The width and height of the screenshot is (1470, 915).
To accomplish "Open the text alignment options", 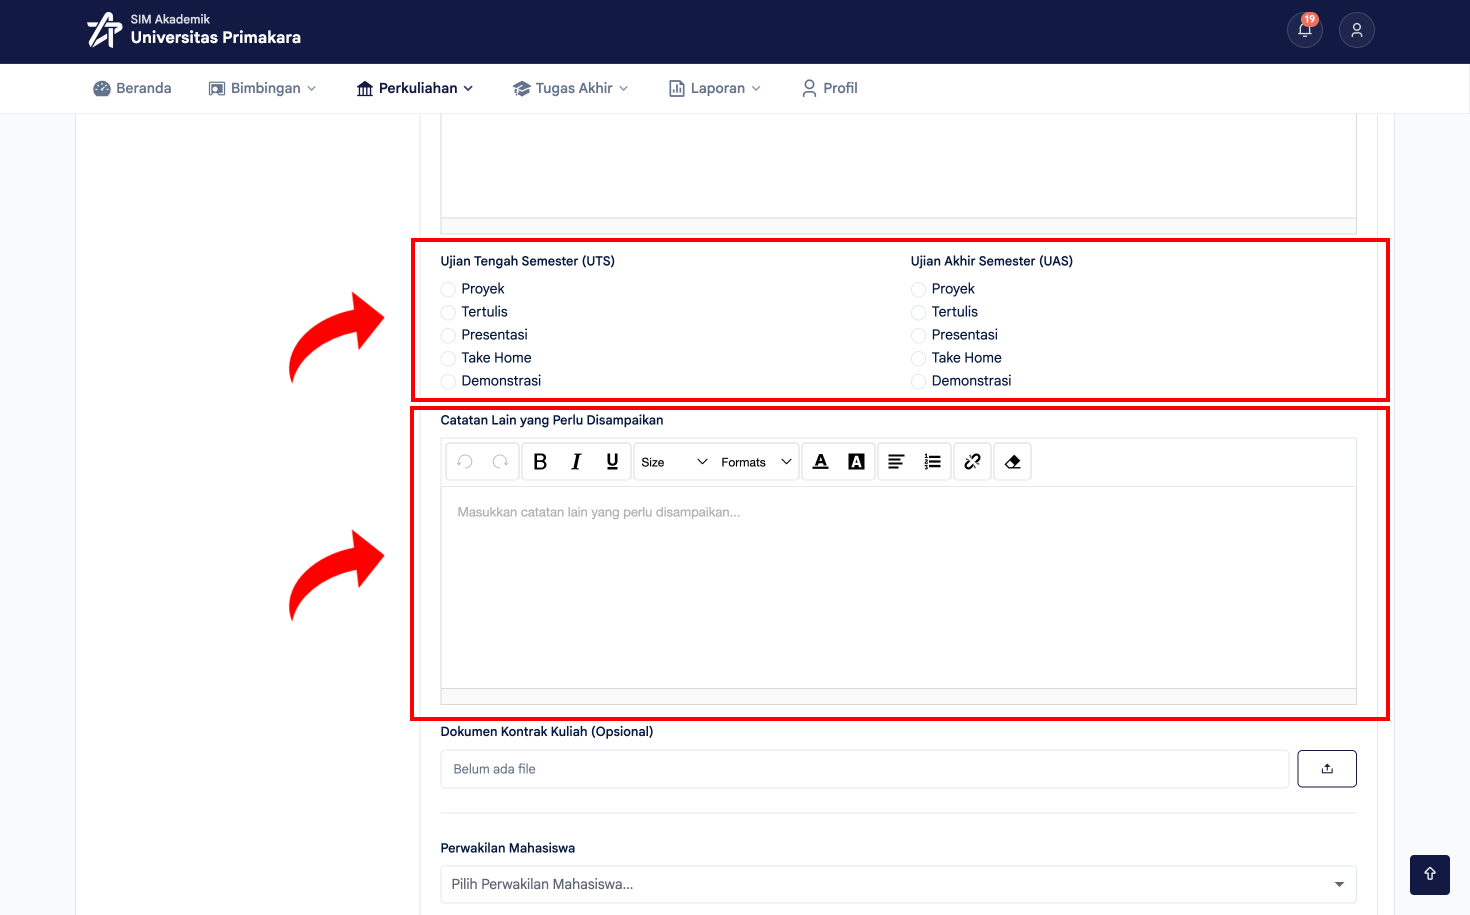I will click(x=896, y=462).
